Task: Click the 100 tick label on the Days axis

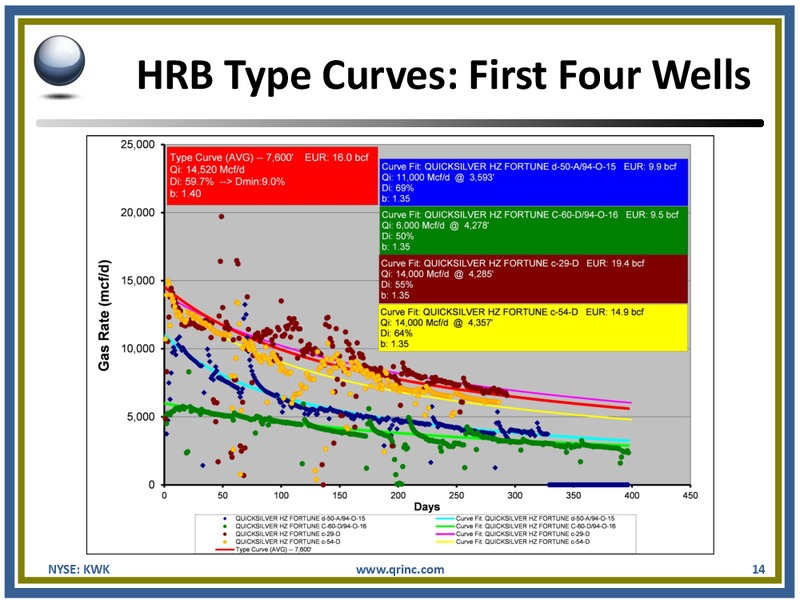Action: coord(281,495)
